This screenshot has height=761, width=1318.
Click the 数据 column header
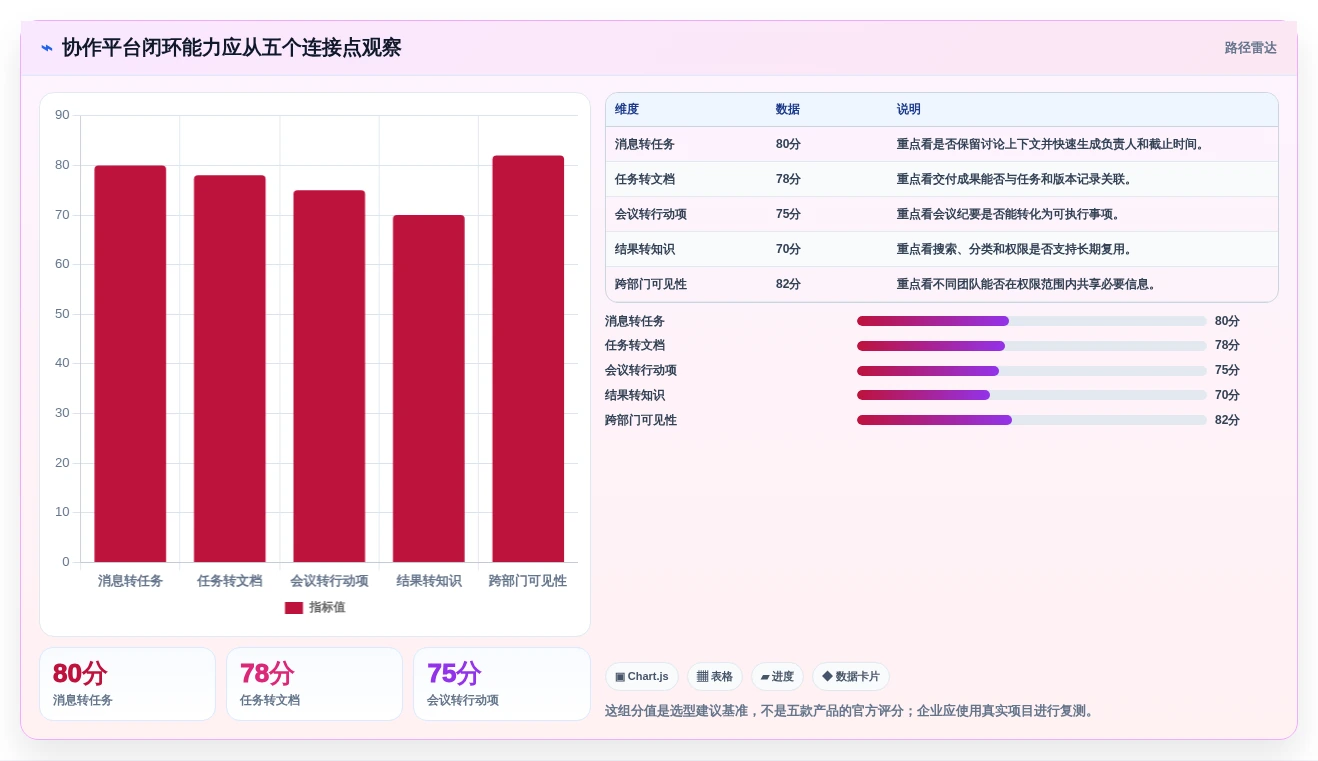click(x=788, y=110)
